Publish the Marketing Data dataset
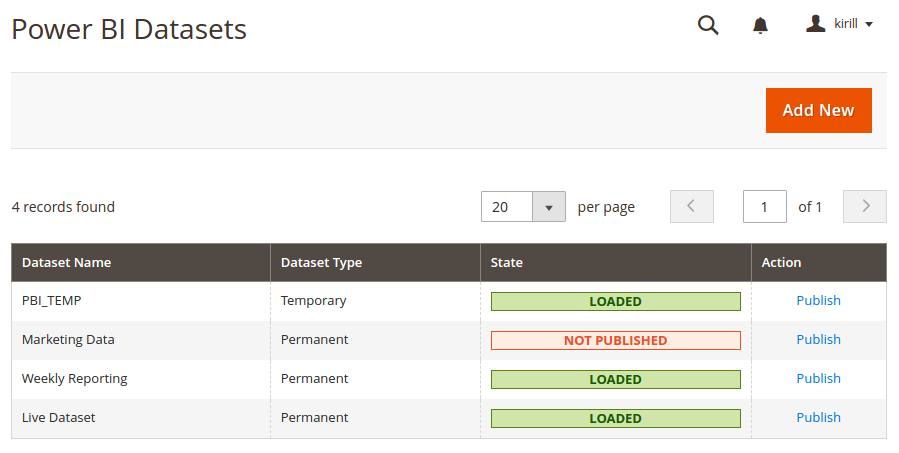Screen dimensions: 899x453 tap(818, 339)
